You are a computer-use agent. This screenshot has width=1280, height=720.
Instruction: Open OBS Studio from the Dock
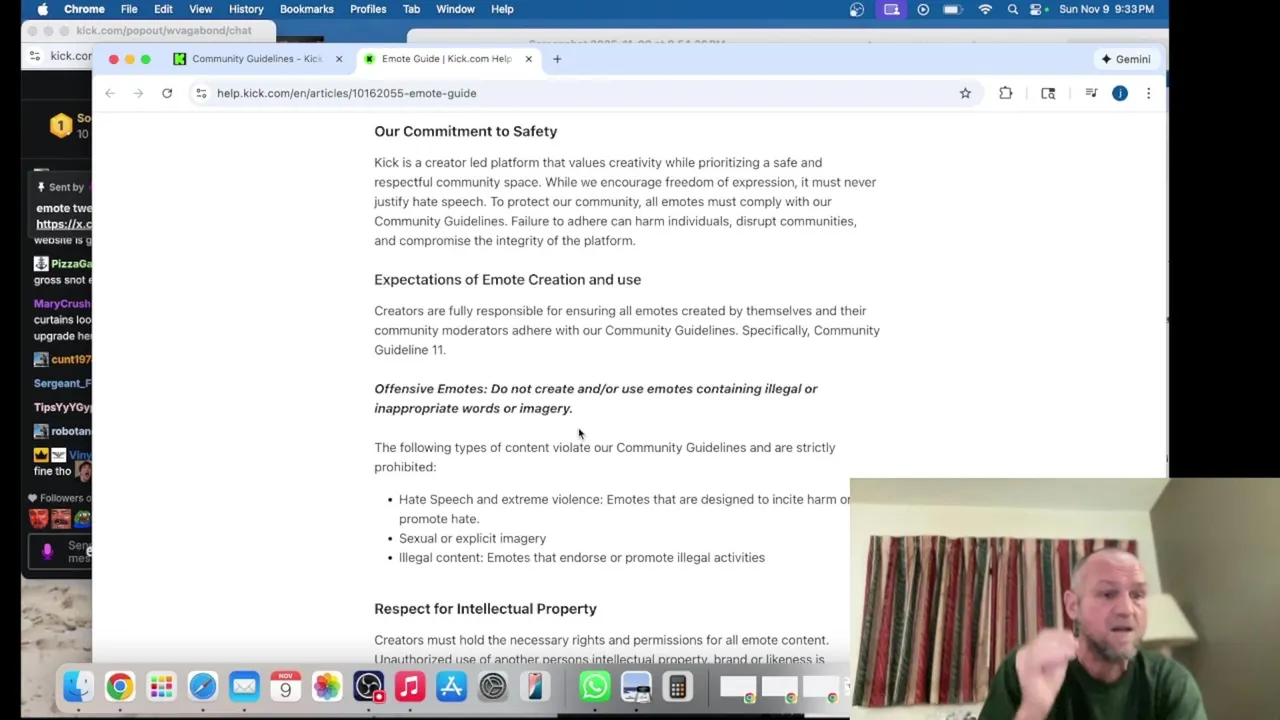(x=368, y=686)
